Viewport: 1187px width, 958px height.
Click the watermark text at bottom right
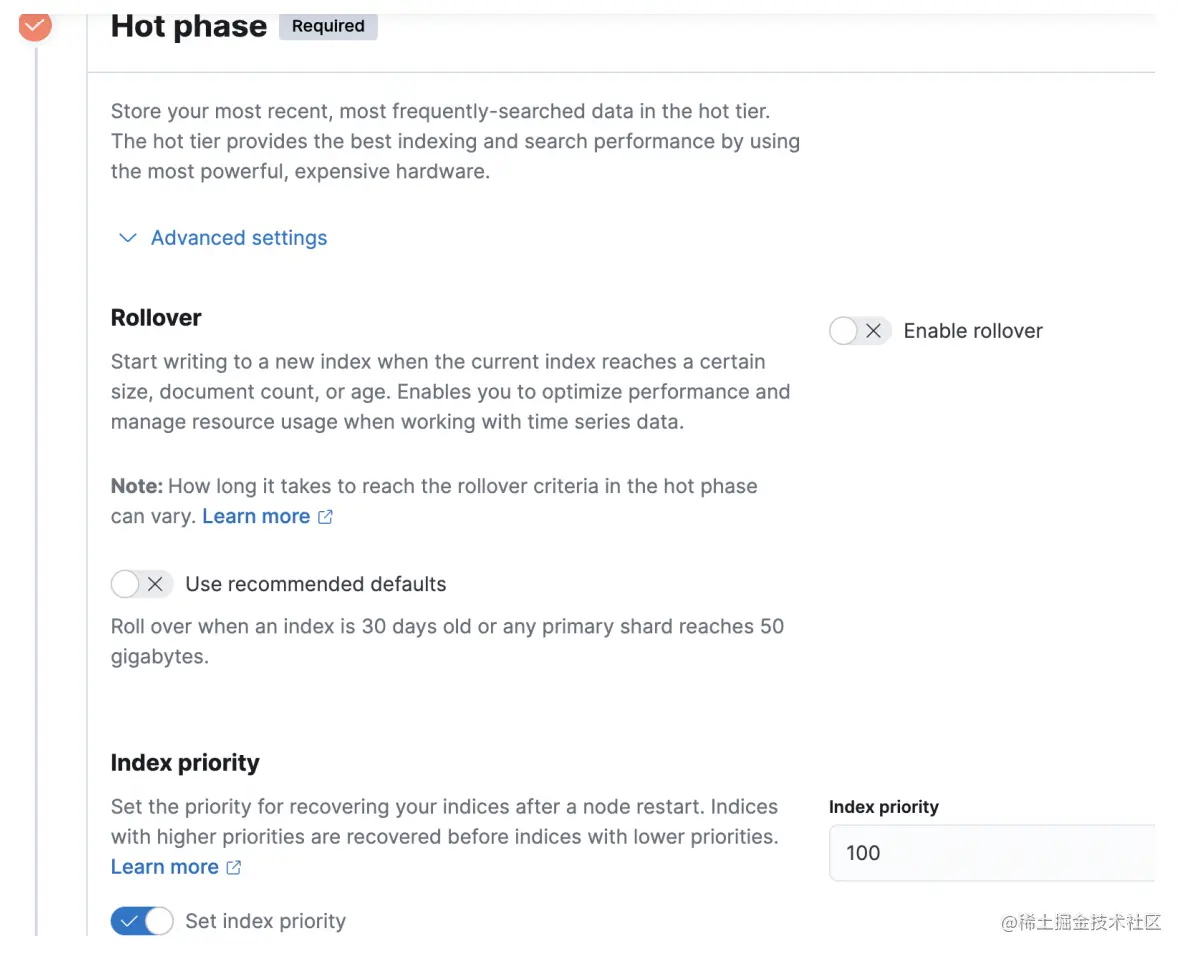coord(1081,922)
